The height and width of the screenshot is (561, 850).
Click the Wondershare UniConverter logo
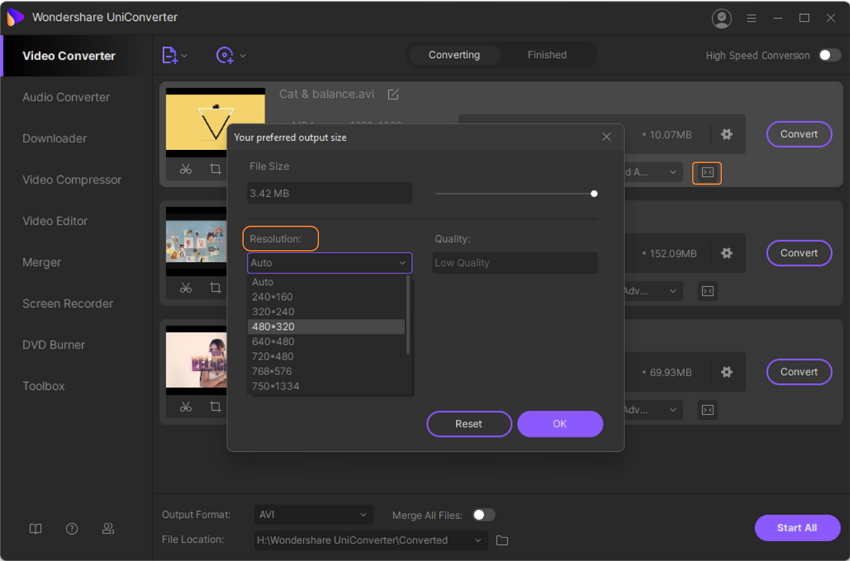coord(15,17)
